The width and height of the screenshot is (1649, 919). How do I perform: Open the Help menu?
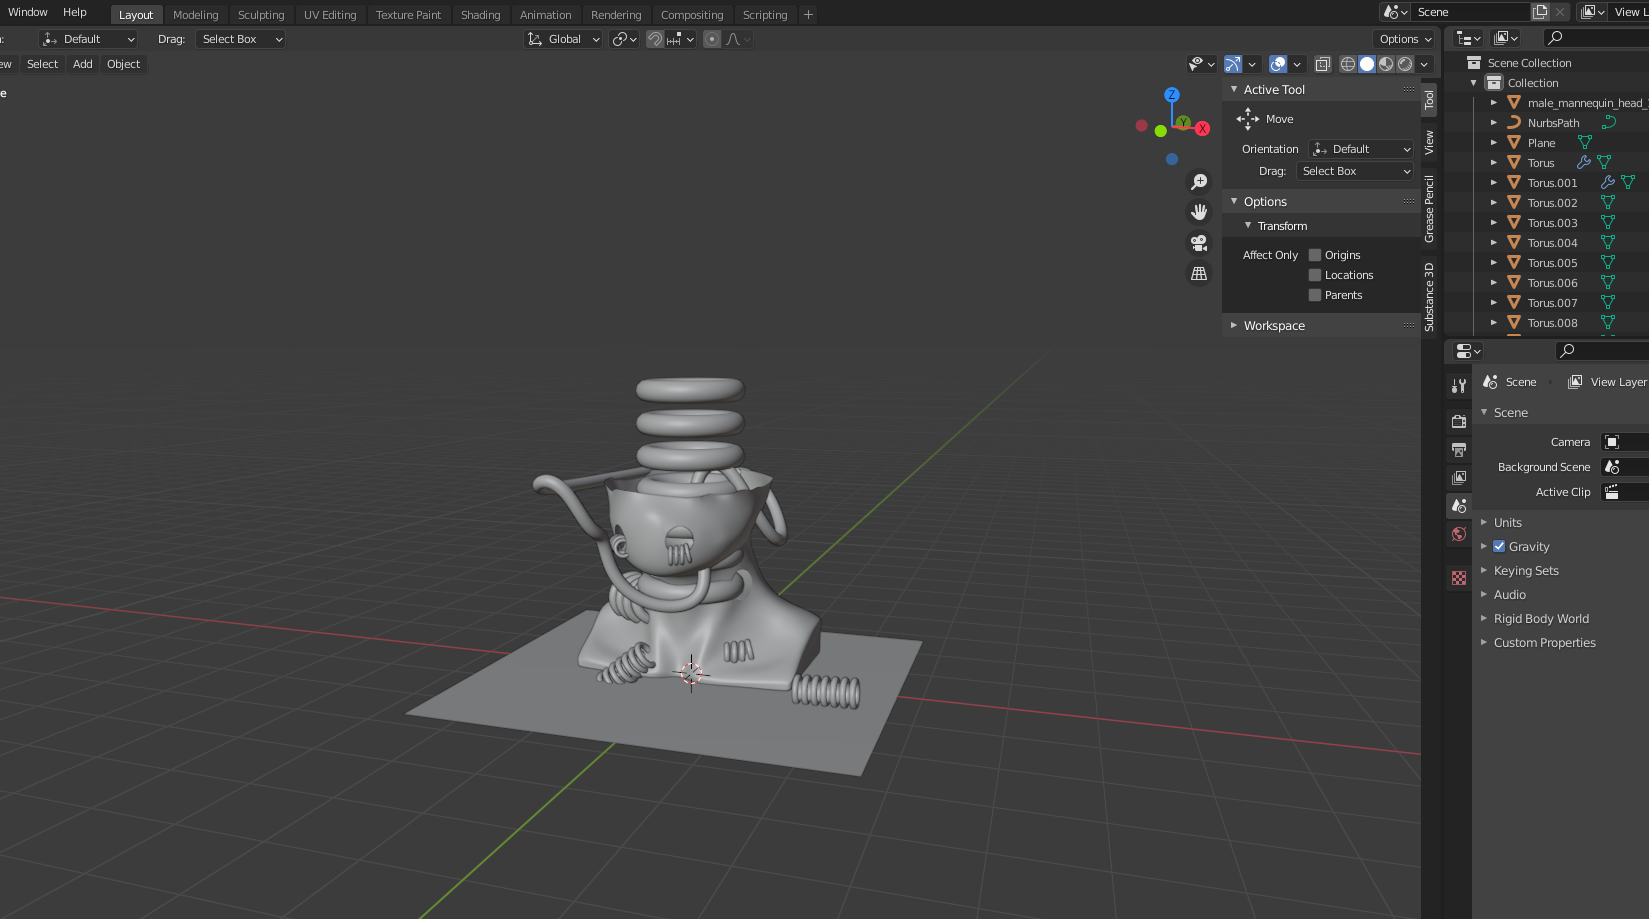(x=75, y=12)
